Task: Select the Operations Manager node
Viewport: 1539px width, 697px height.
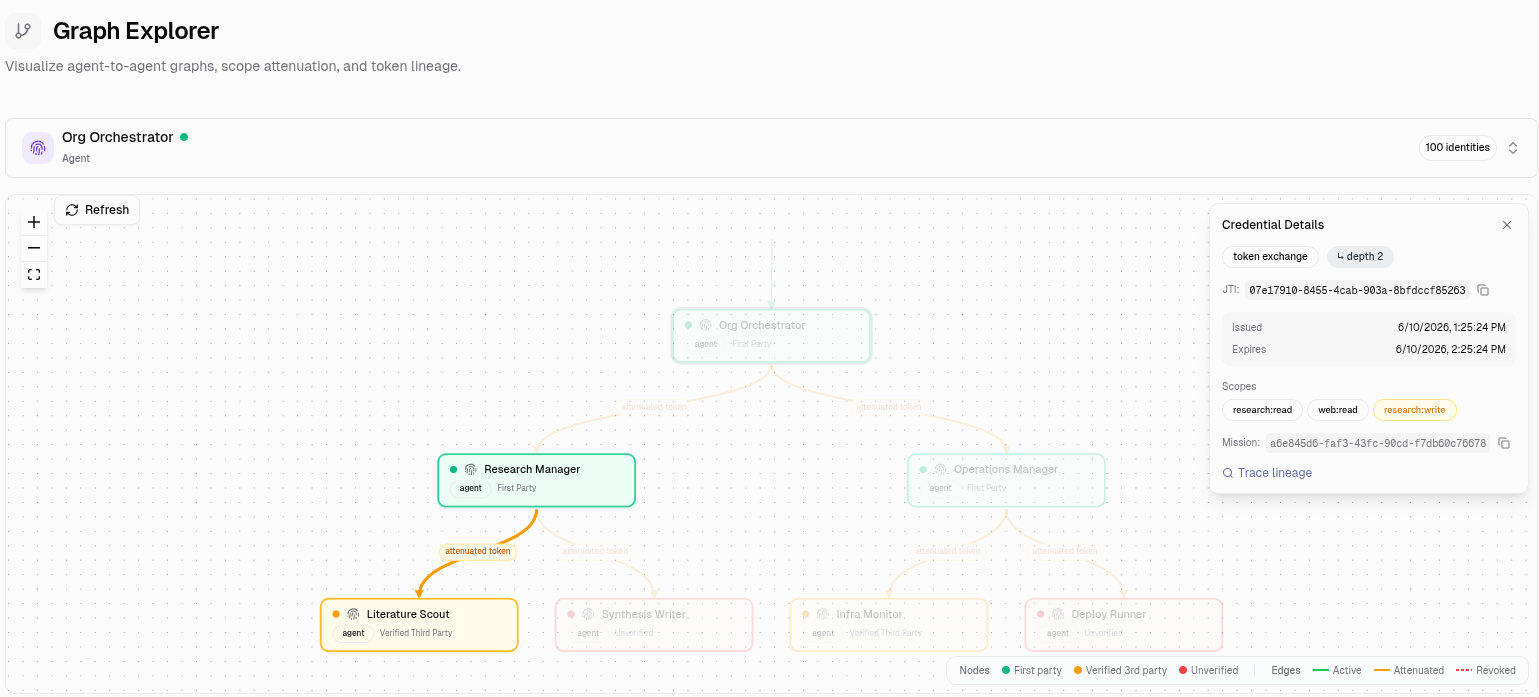Action: (1006, 480)
